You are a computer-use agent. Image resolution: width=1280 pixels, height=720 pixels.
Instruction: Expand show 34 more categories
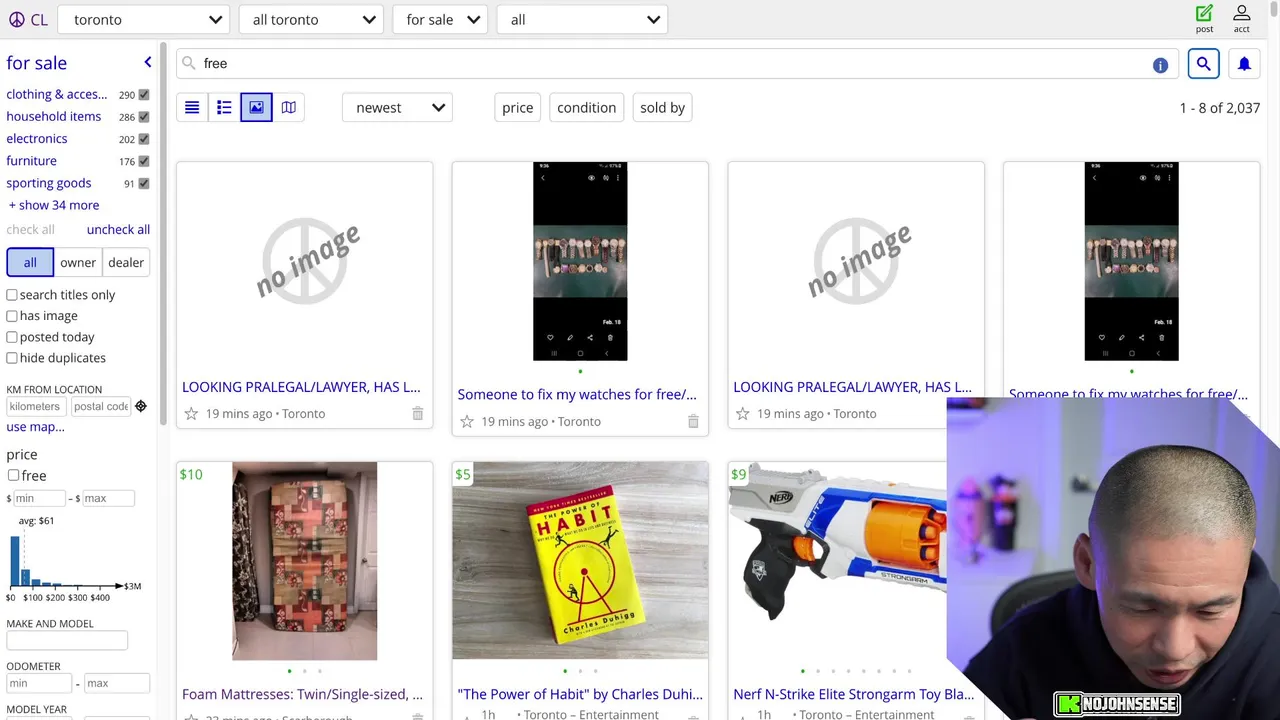(x=54, y=205)
